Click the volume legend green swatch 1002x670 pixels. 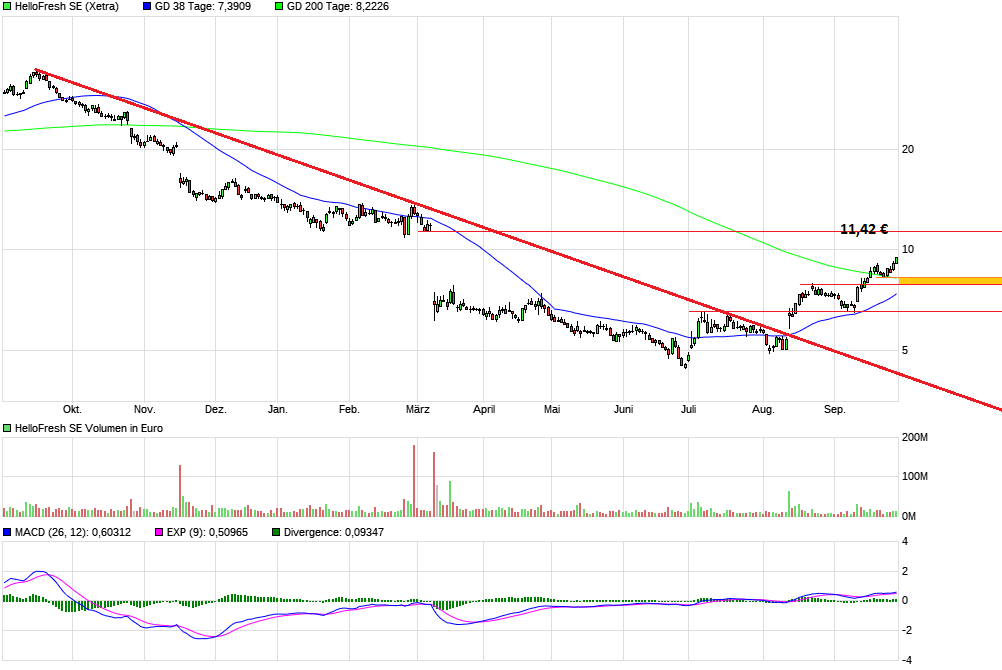coord(7,428)
